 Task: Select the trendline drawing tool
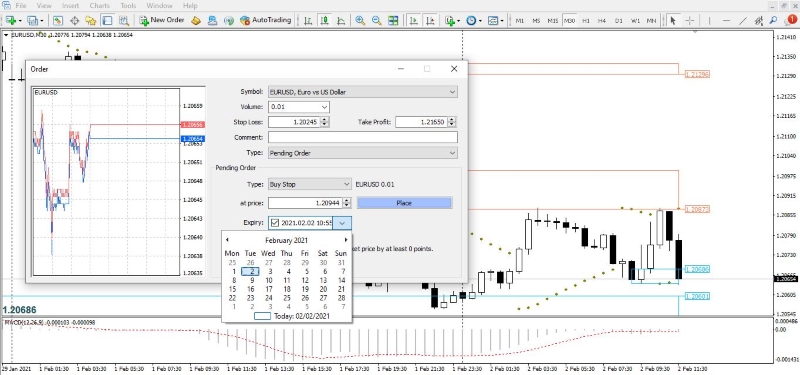(743, 20)
